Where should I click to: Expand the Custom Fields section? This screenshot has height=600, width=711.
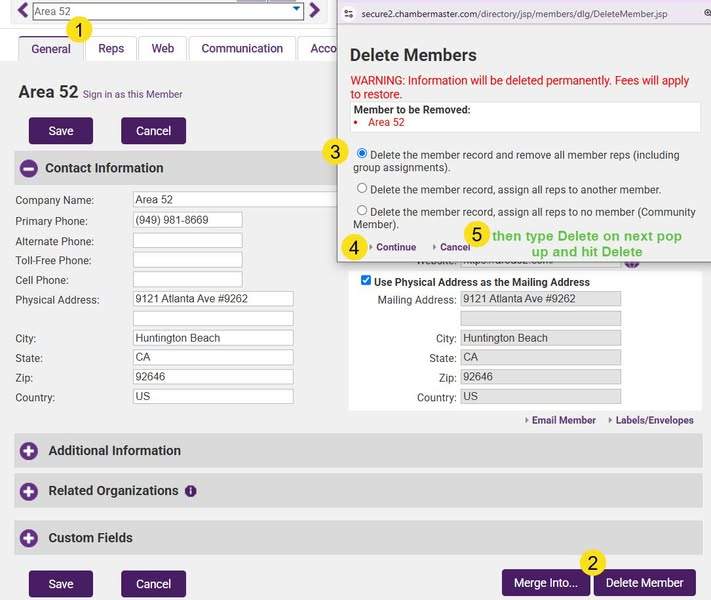pos(28,538)
